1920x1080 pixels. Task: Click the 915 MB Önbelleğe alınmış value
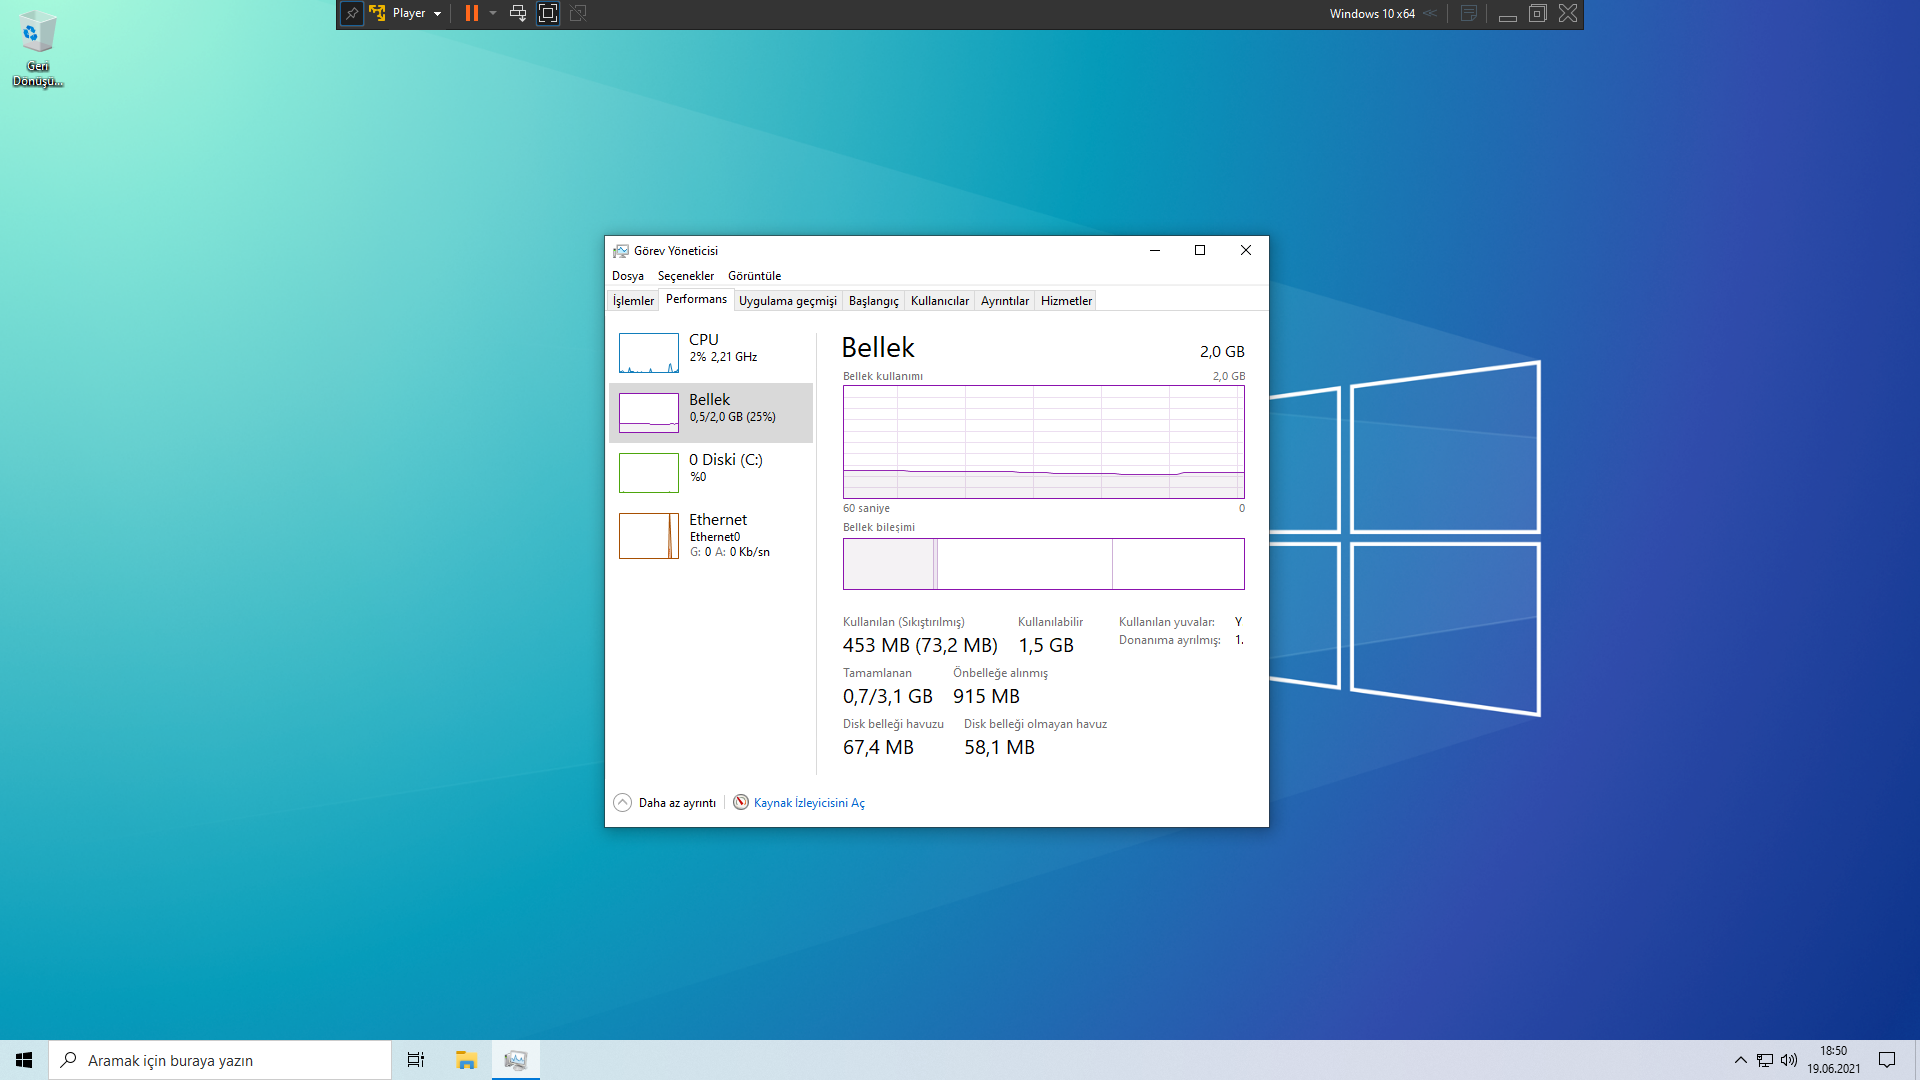(986, 697)
